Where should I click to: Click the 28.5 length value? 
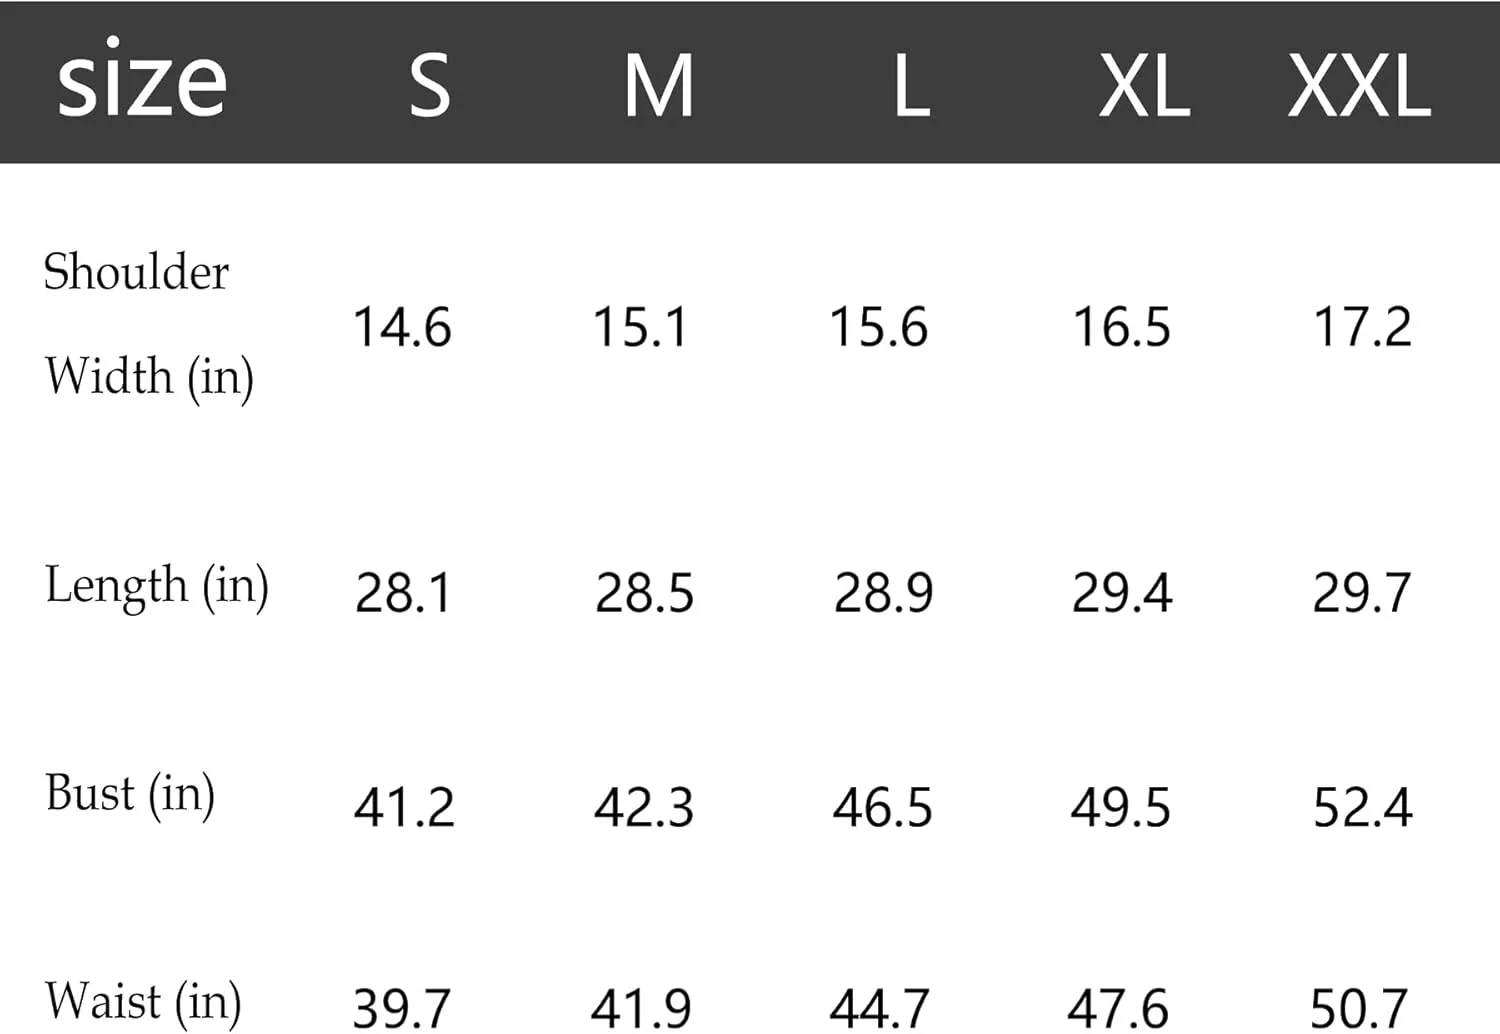tap(644, 593)
